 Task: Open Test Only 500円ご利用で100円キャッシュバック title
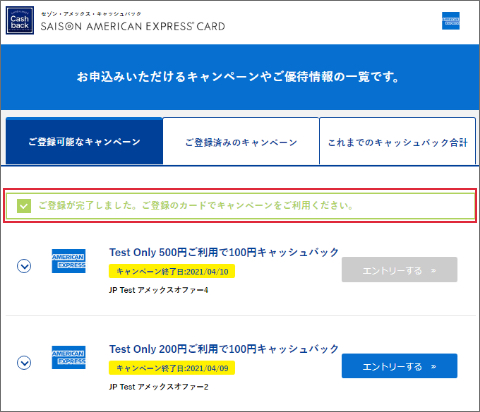[x=224, y=252]
